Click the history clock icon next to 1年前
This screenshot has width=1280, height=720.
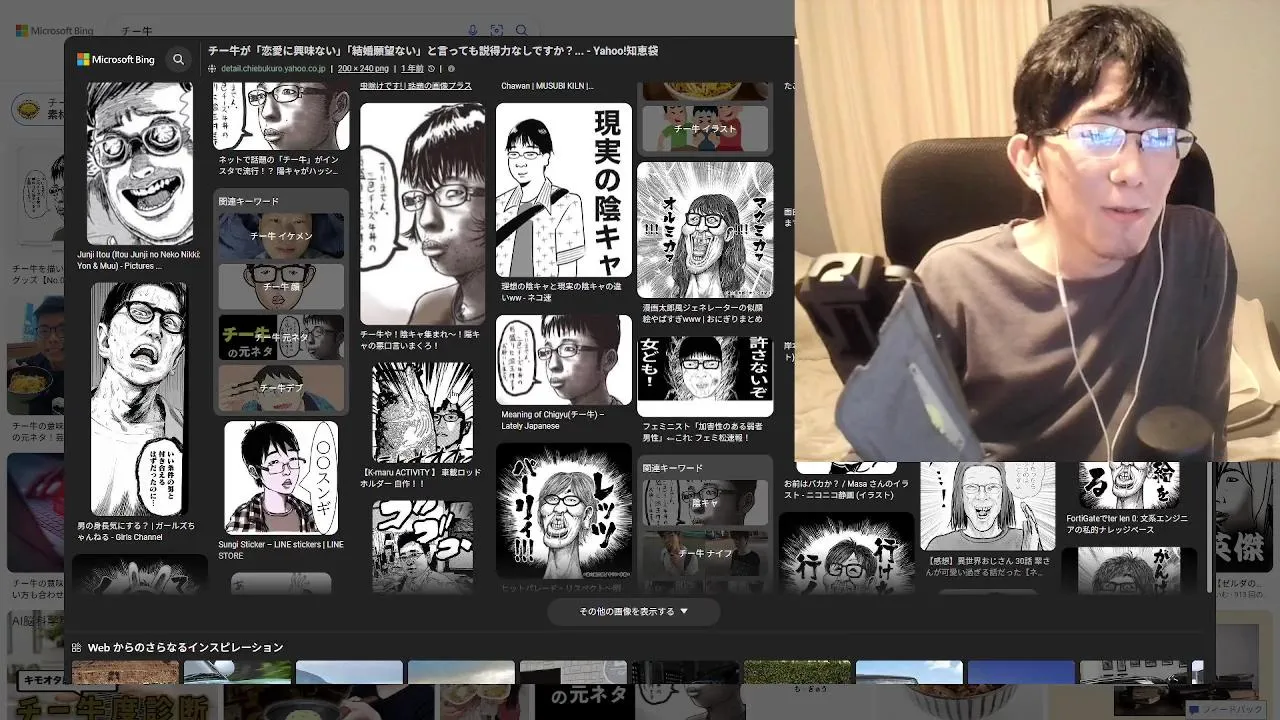431,69
